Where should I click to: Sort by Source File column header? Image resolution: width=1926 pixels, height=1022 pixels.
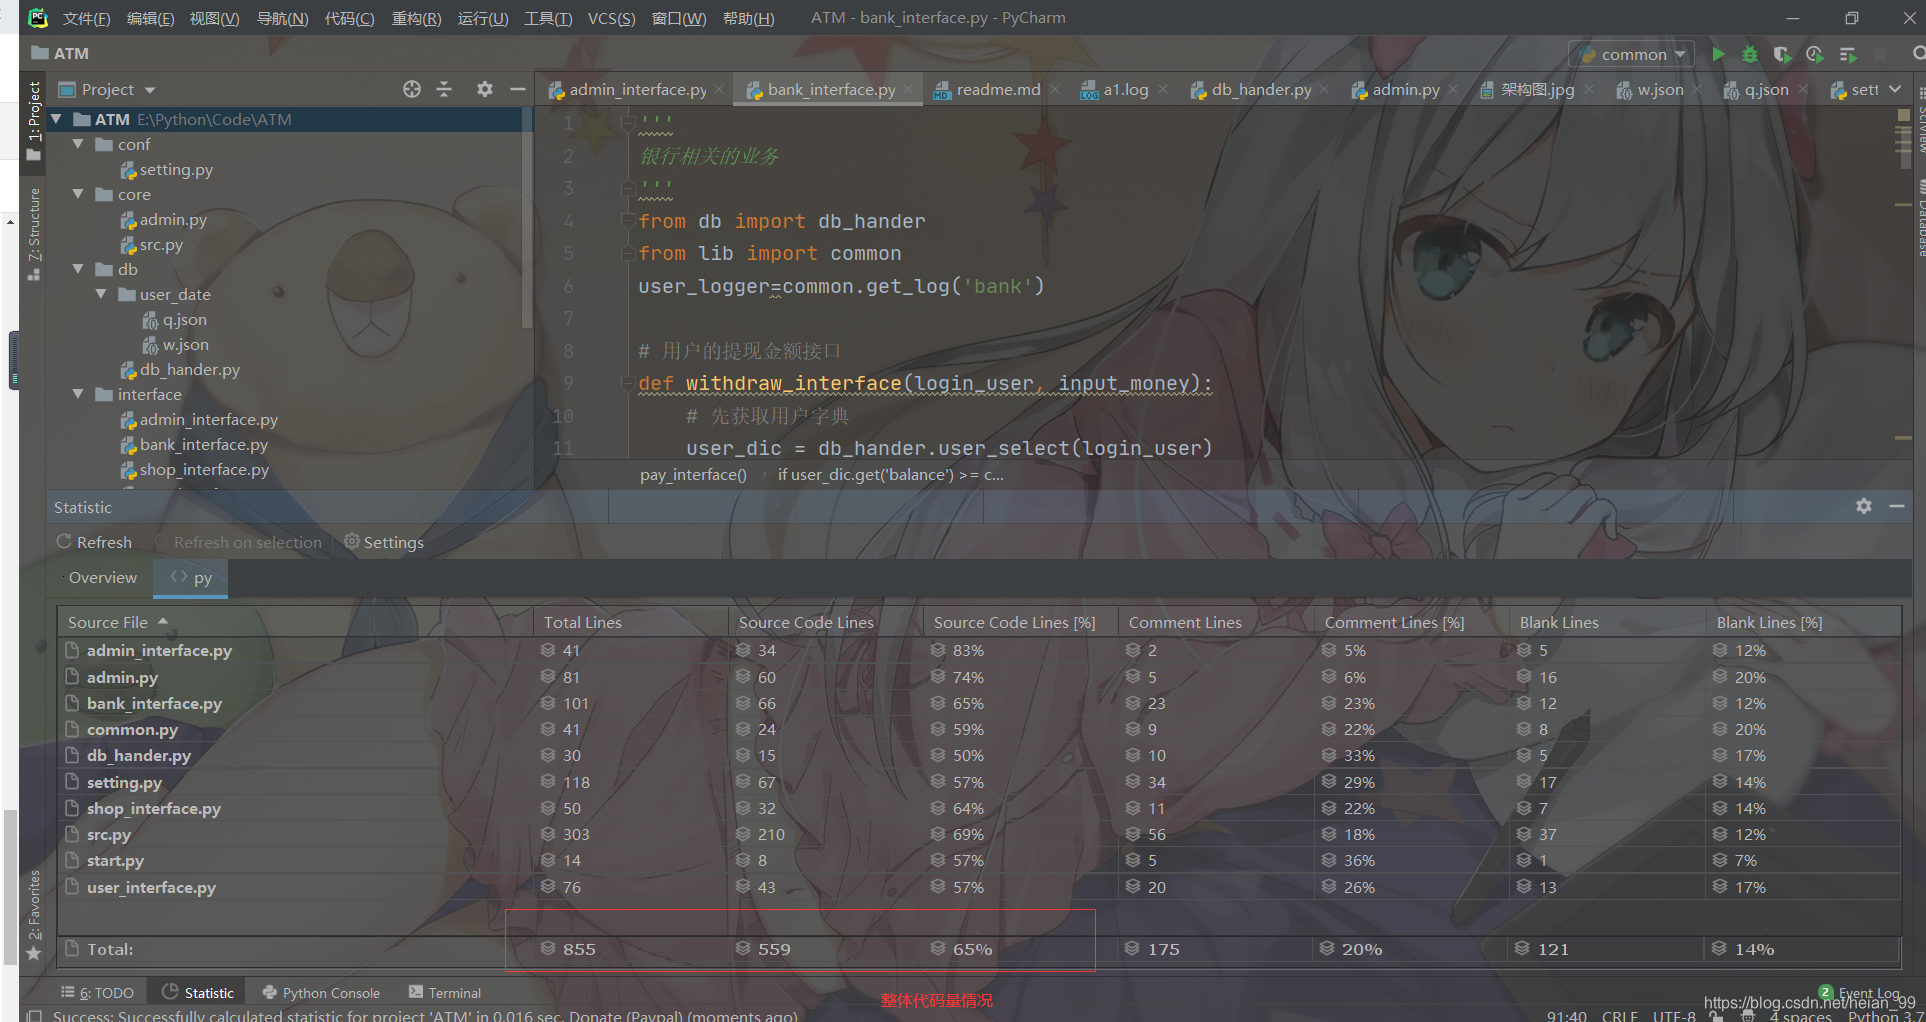tap(295, 622)
